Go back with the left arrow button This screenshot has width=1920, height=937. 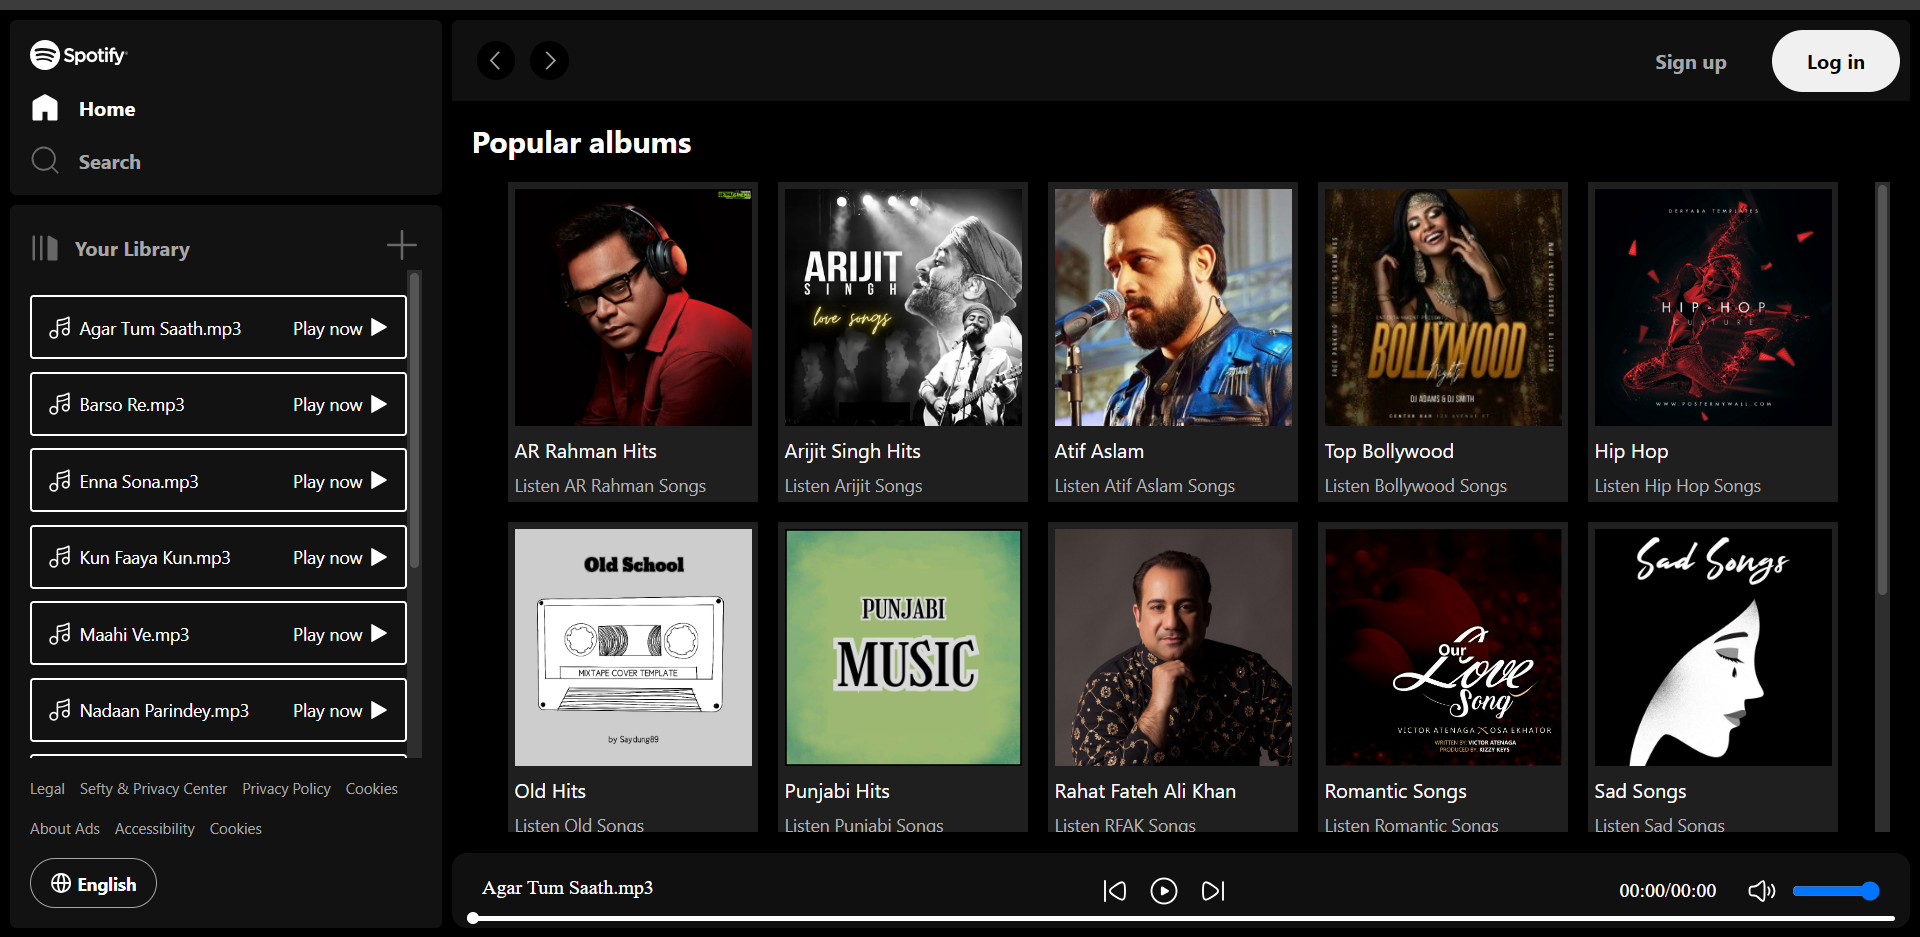(x=495, y=61)
